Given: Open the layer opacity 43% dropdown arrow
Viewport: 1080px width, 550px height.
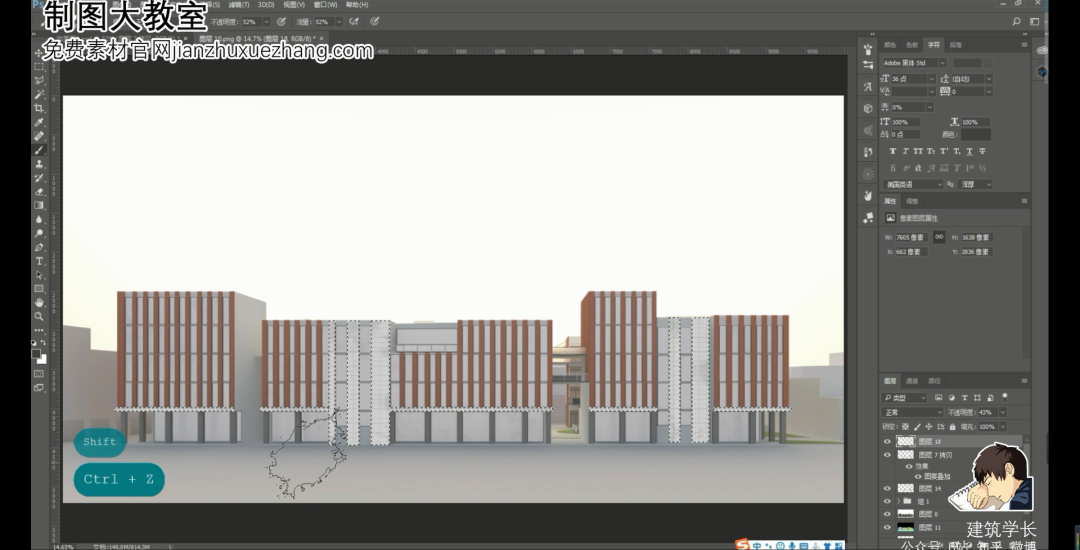Looking at the screenshot, I should pos(1002,412).
